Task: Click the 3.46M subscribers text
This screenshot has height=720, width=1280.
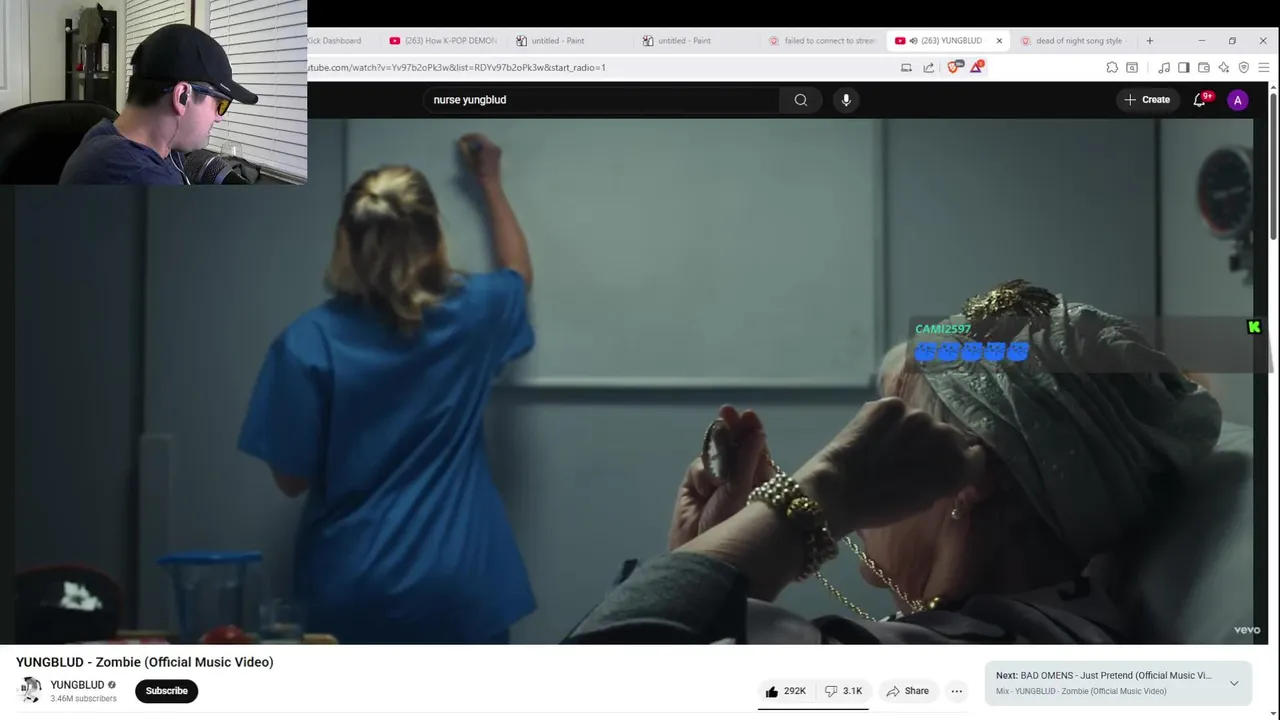Action: coord(84,699)
